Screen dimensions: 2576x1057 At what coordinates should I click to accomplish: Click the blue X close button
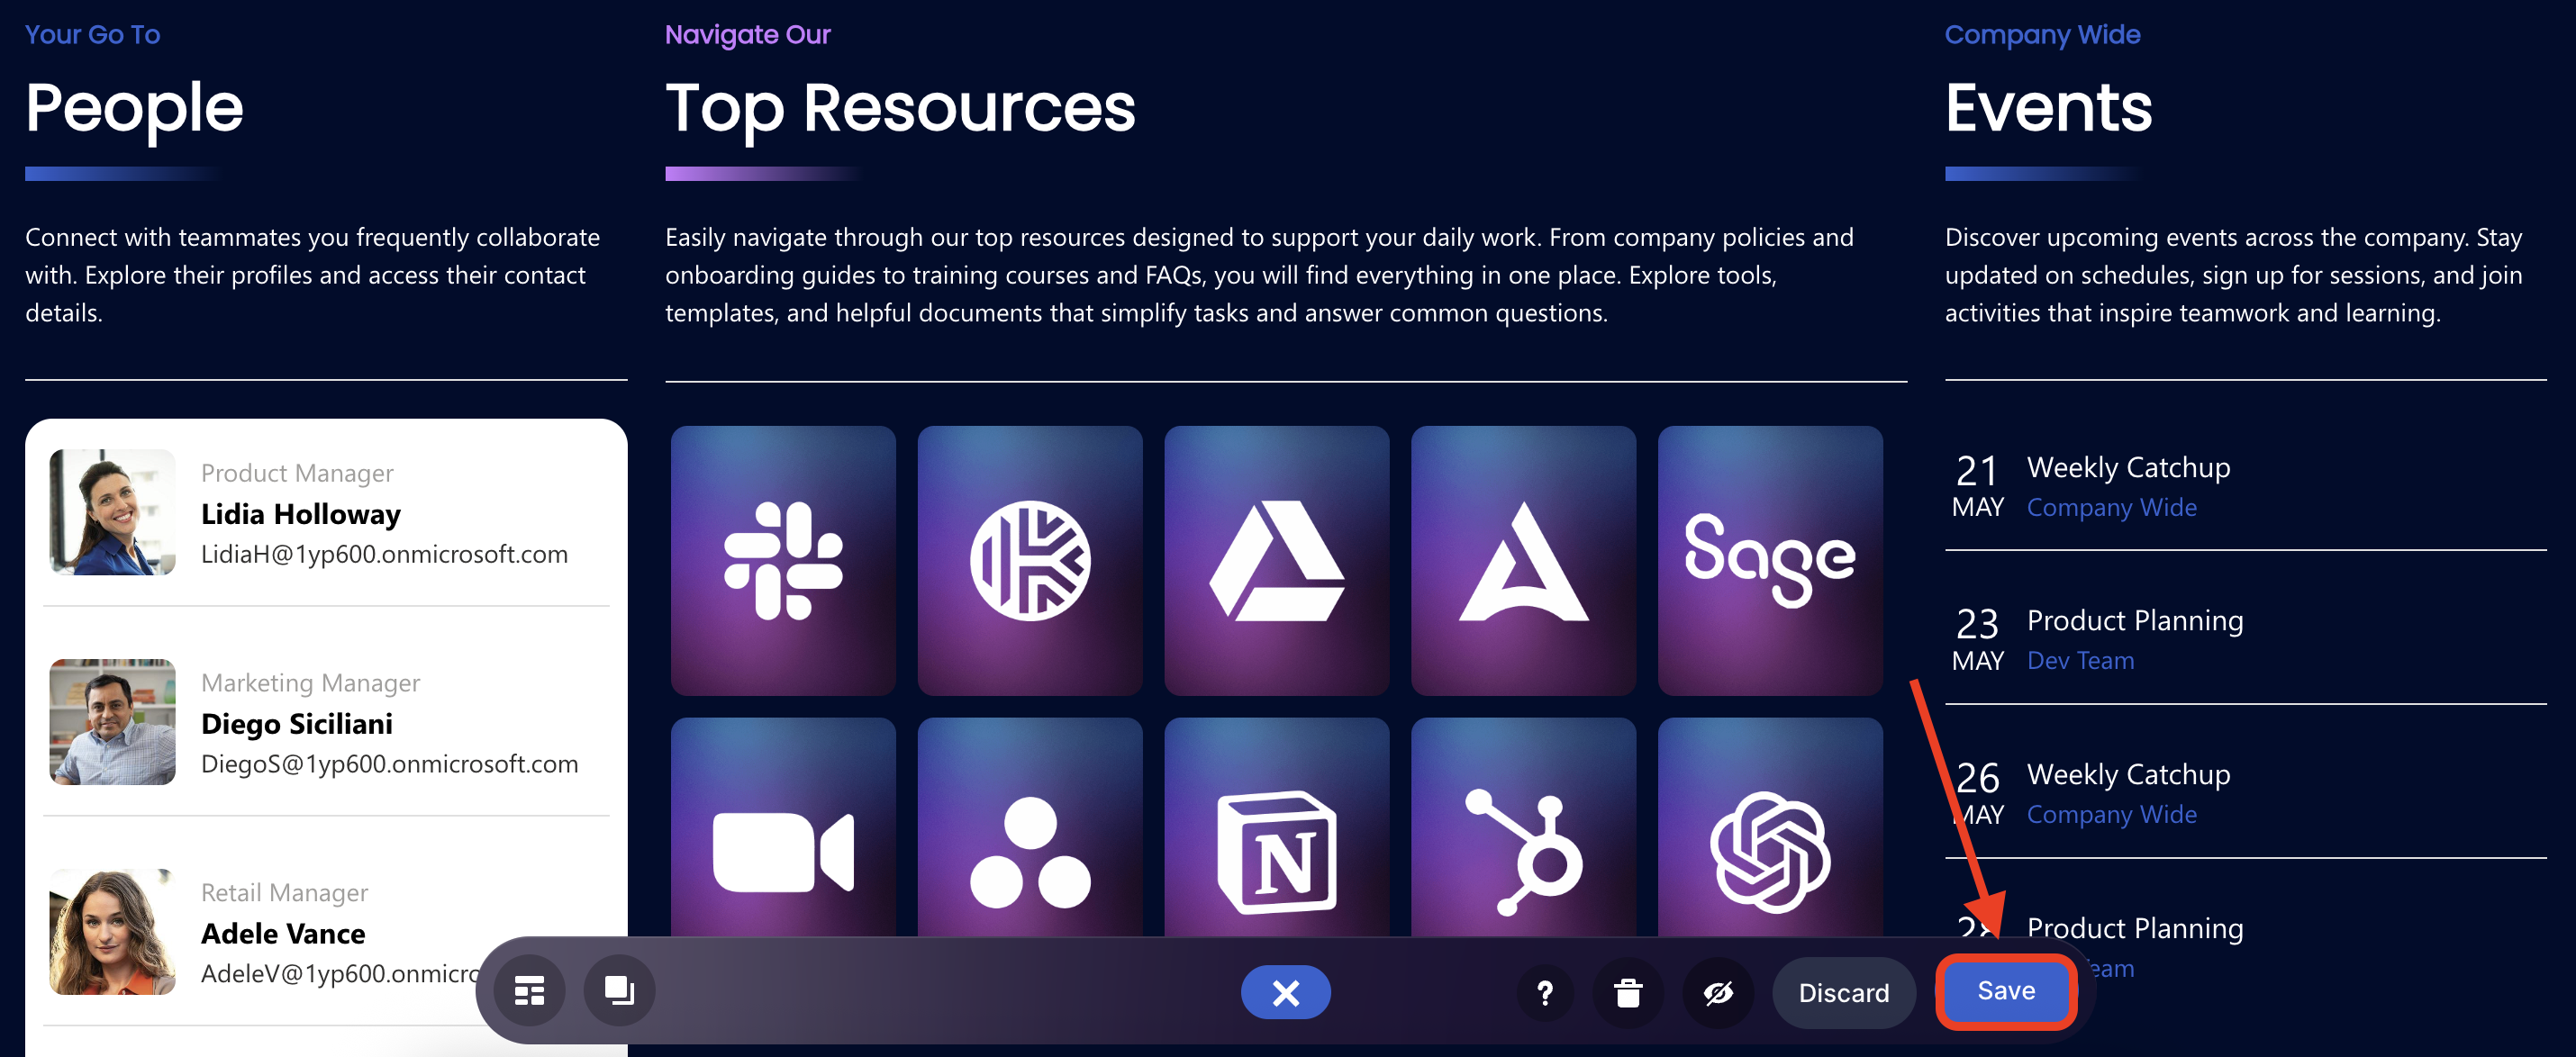coord(1285,992)
